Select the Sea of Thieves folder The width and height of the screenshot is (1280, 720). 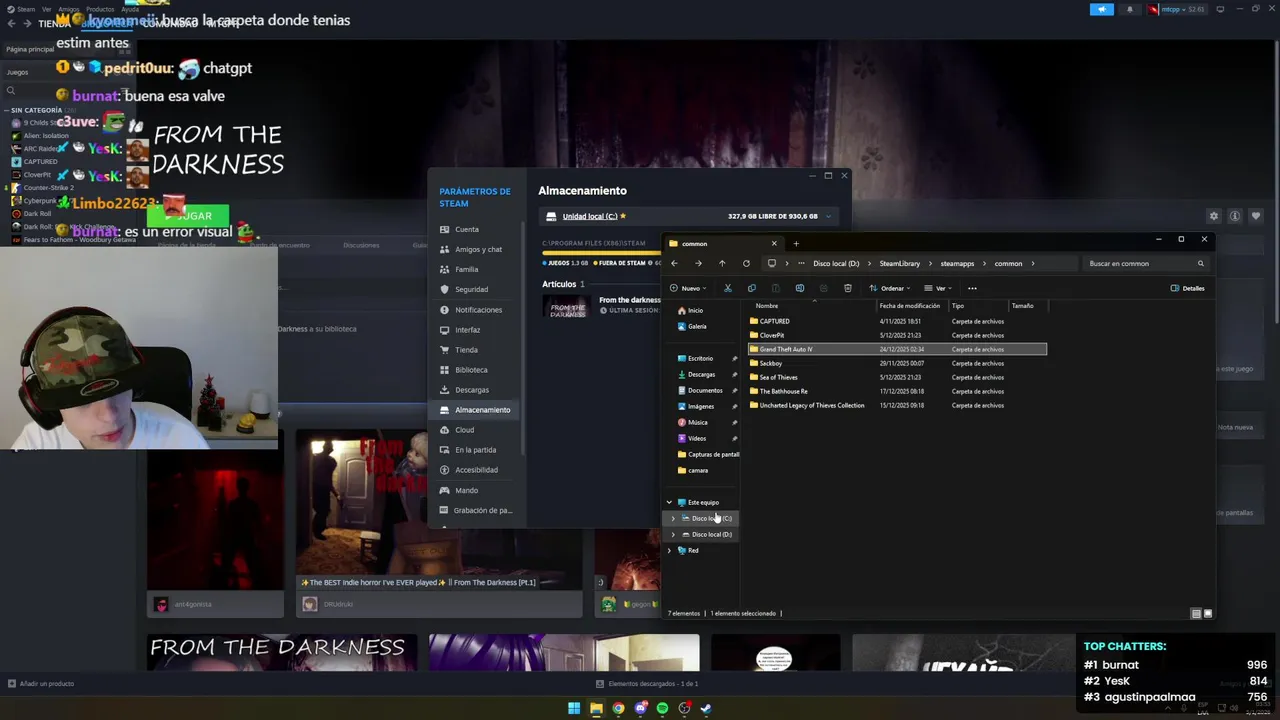click(897, 377)
